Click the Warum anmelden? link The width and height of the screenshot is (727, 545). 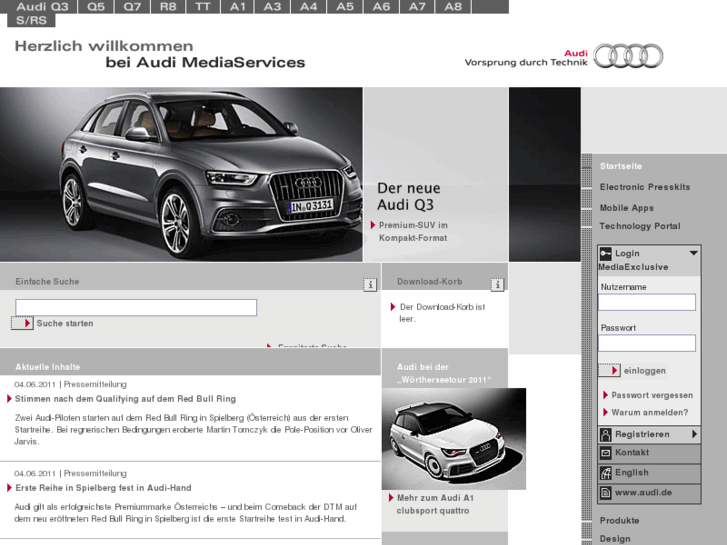(x=650, y=412)
